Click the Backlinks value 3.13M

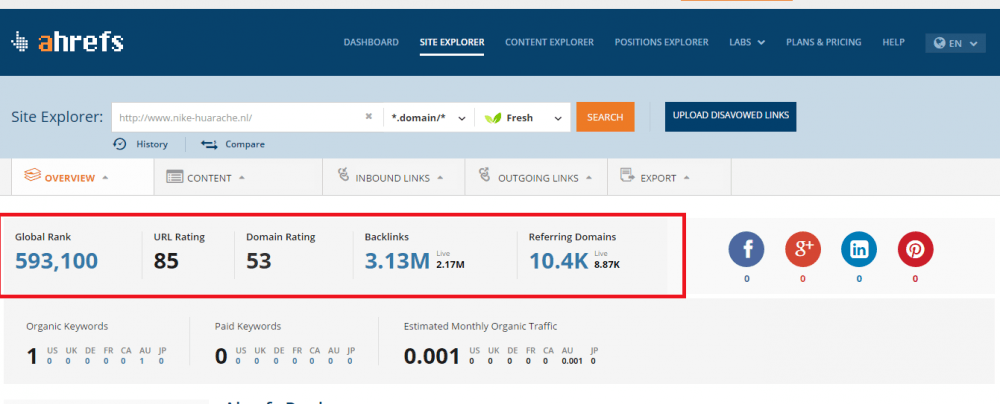point(397,261)
